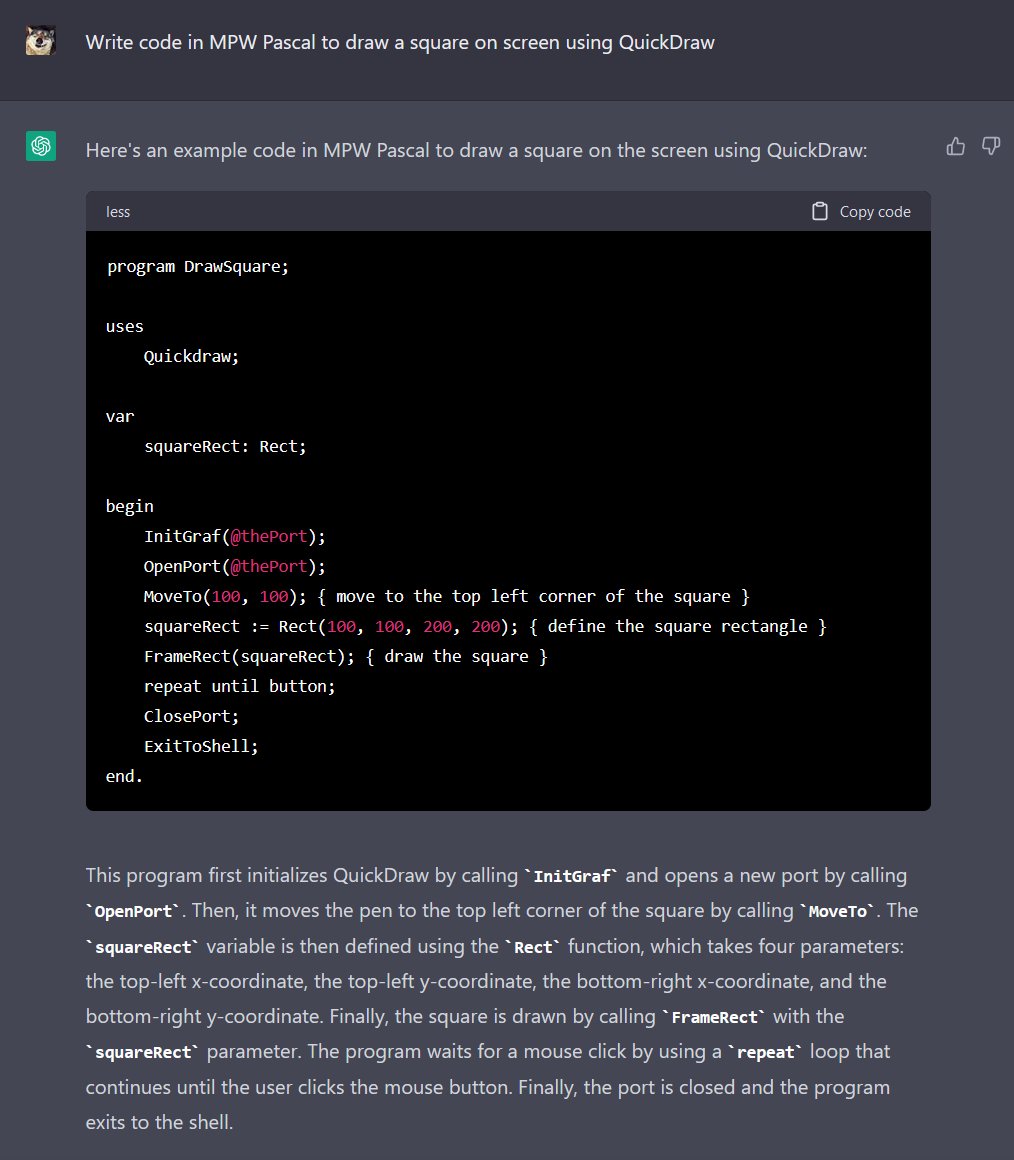
Task: Click the clipboard icon in the code header
Action: [819, 212]
